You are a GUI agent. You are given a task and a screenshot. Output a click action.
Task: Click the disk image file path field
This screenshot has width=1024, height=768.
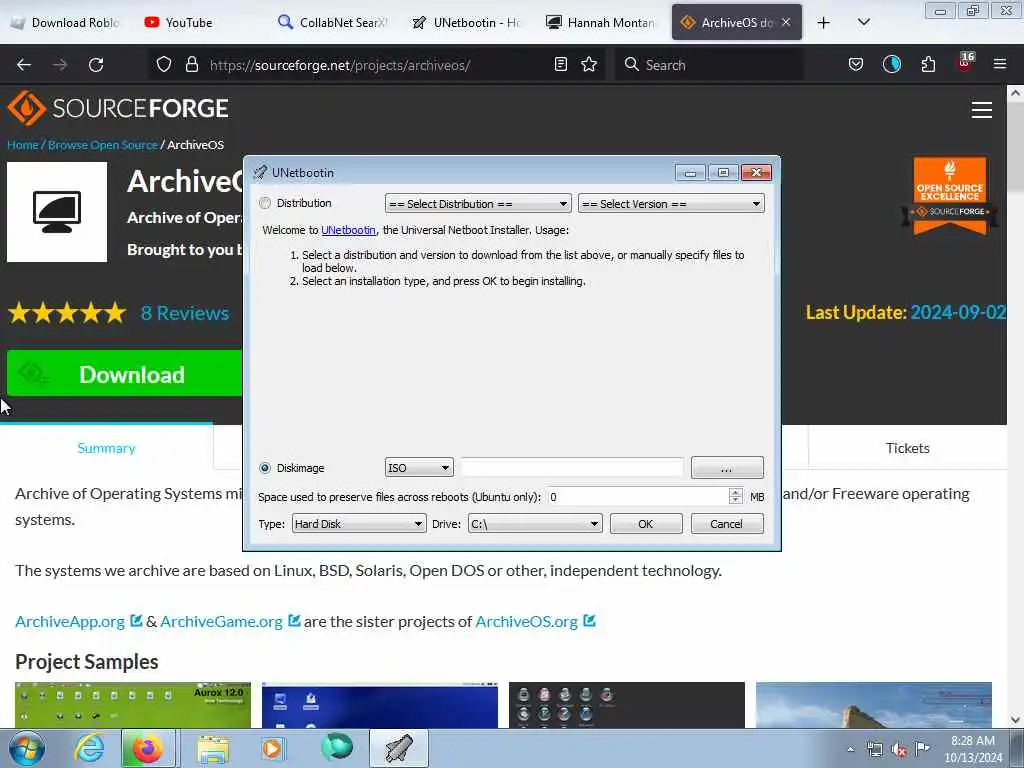click(x=572, y=468)
